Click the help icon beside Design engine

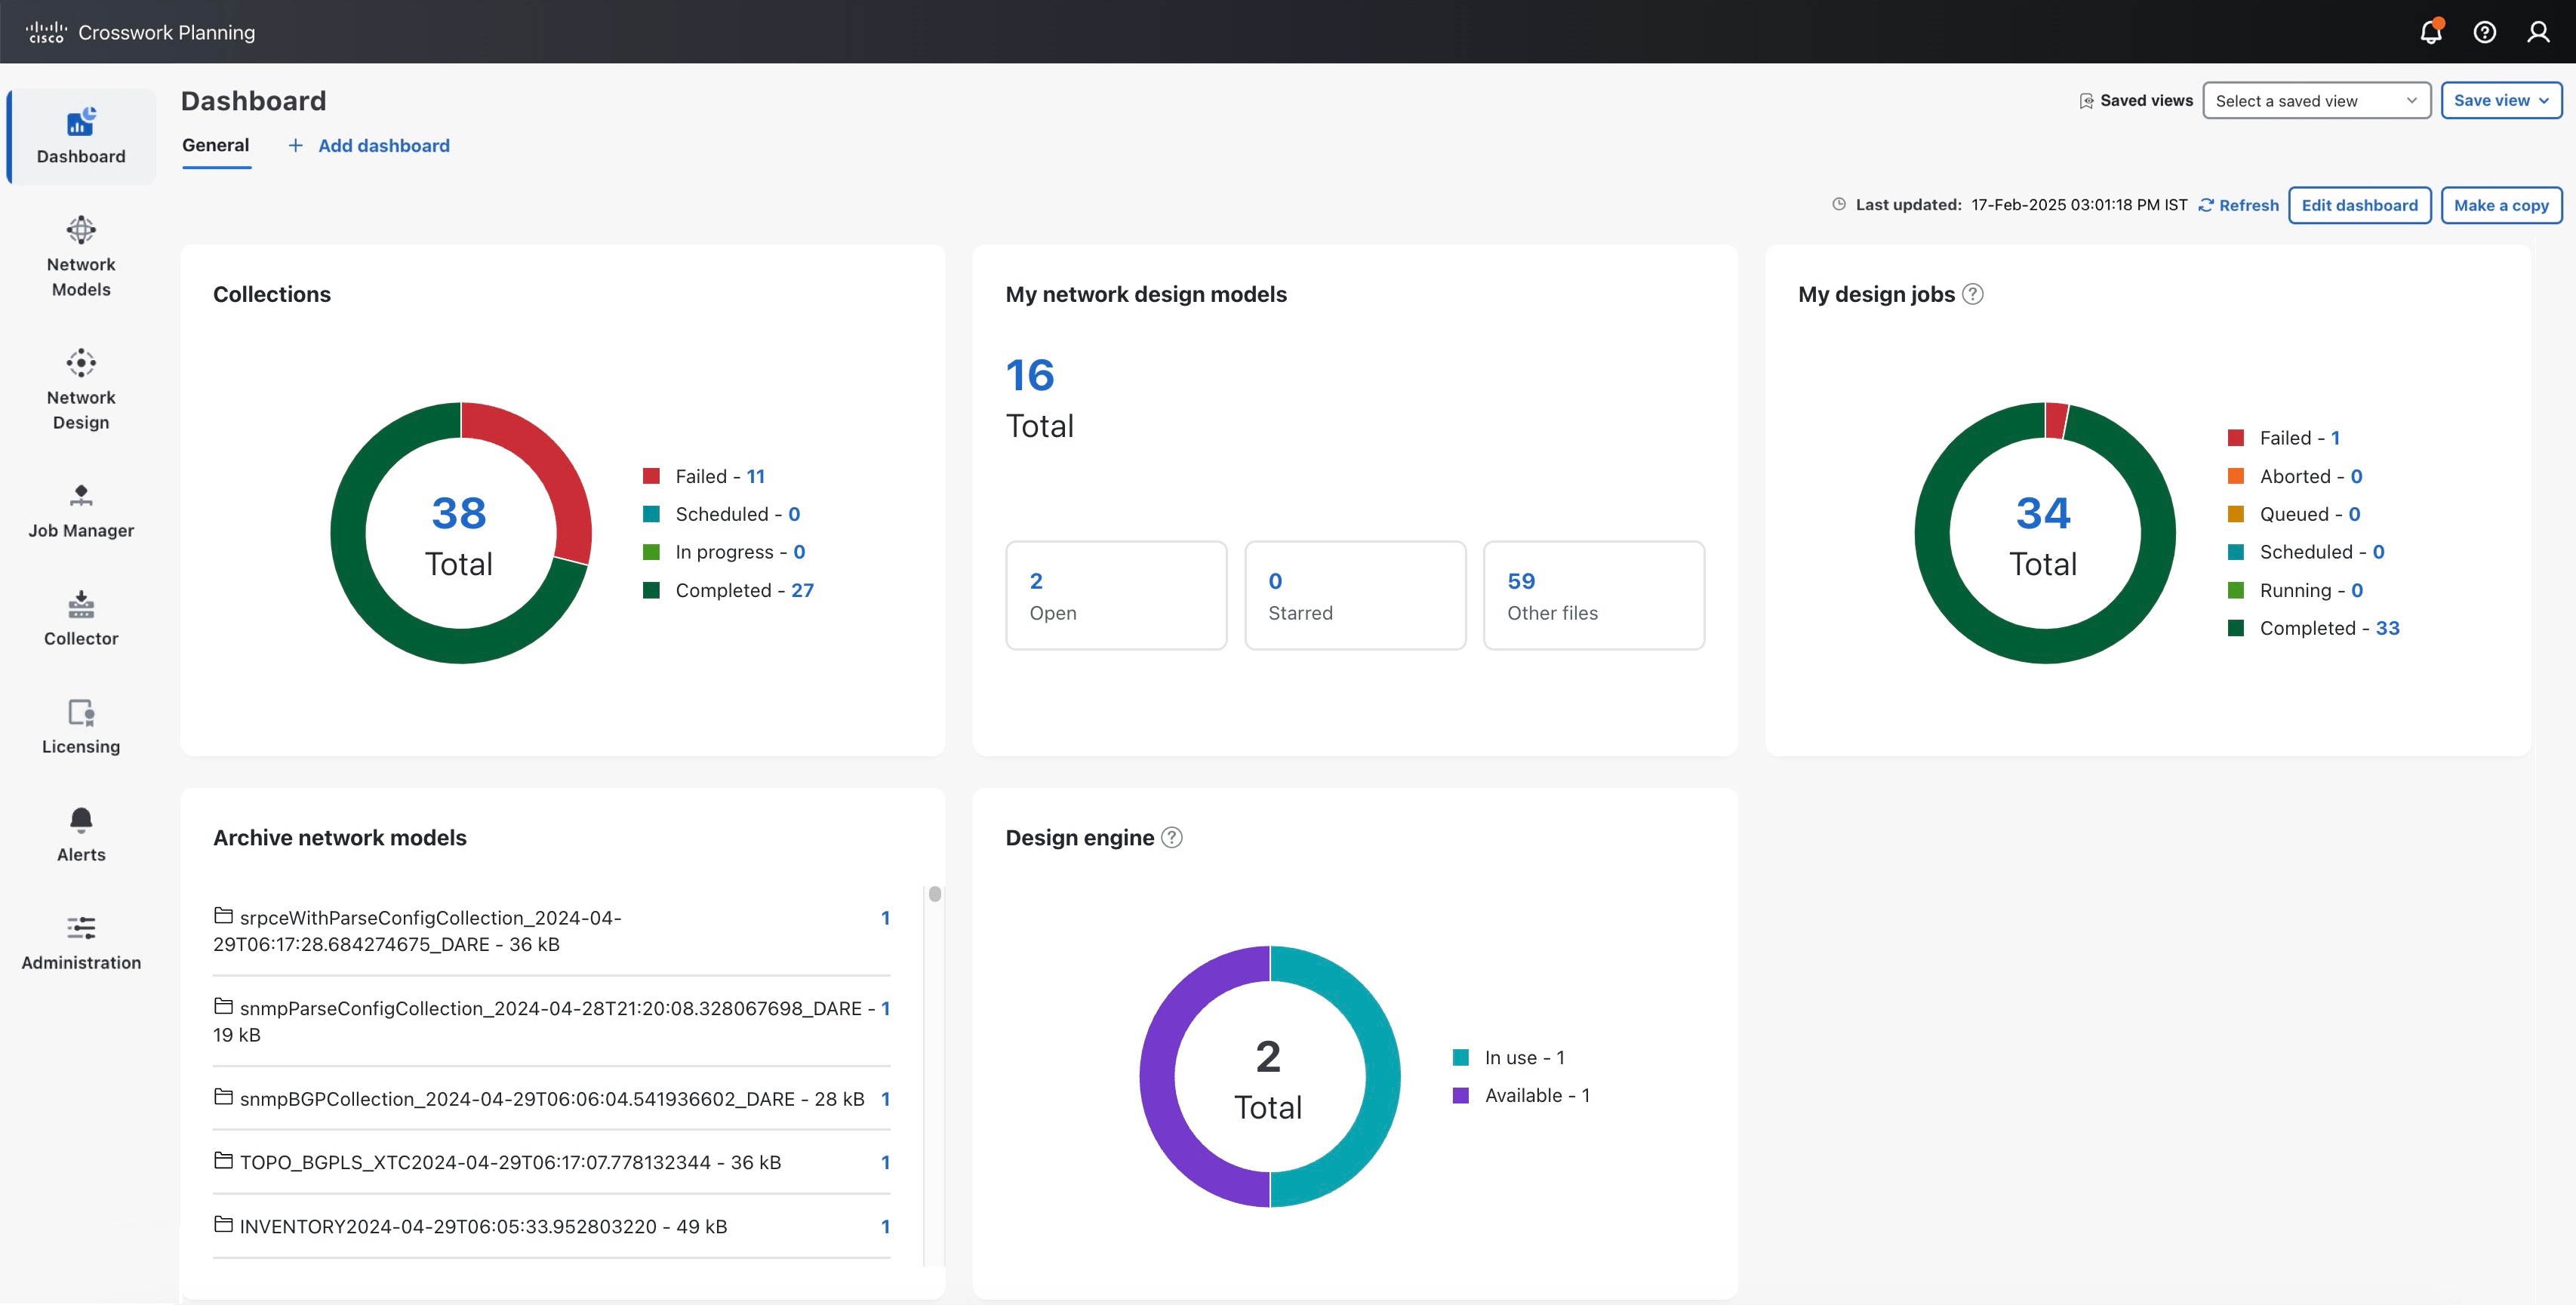point(1172,837)
